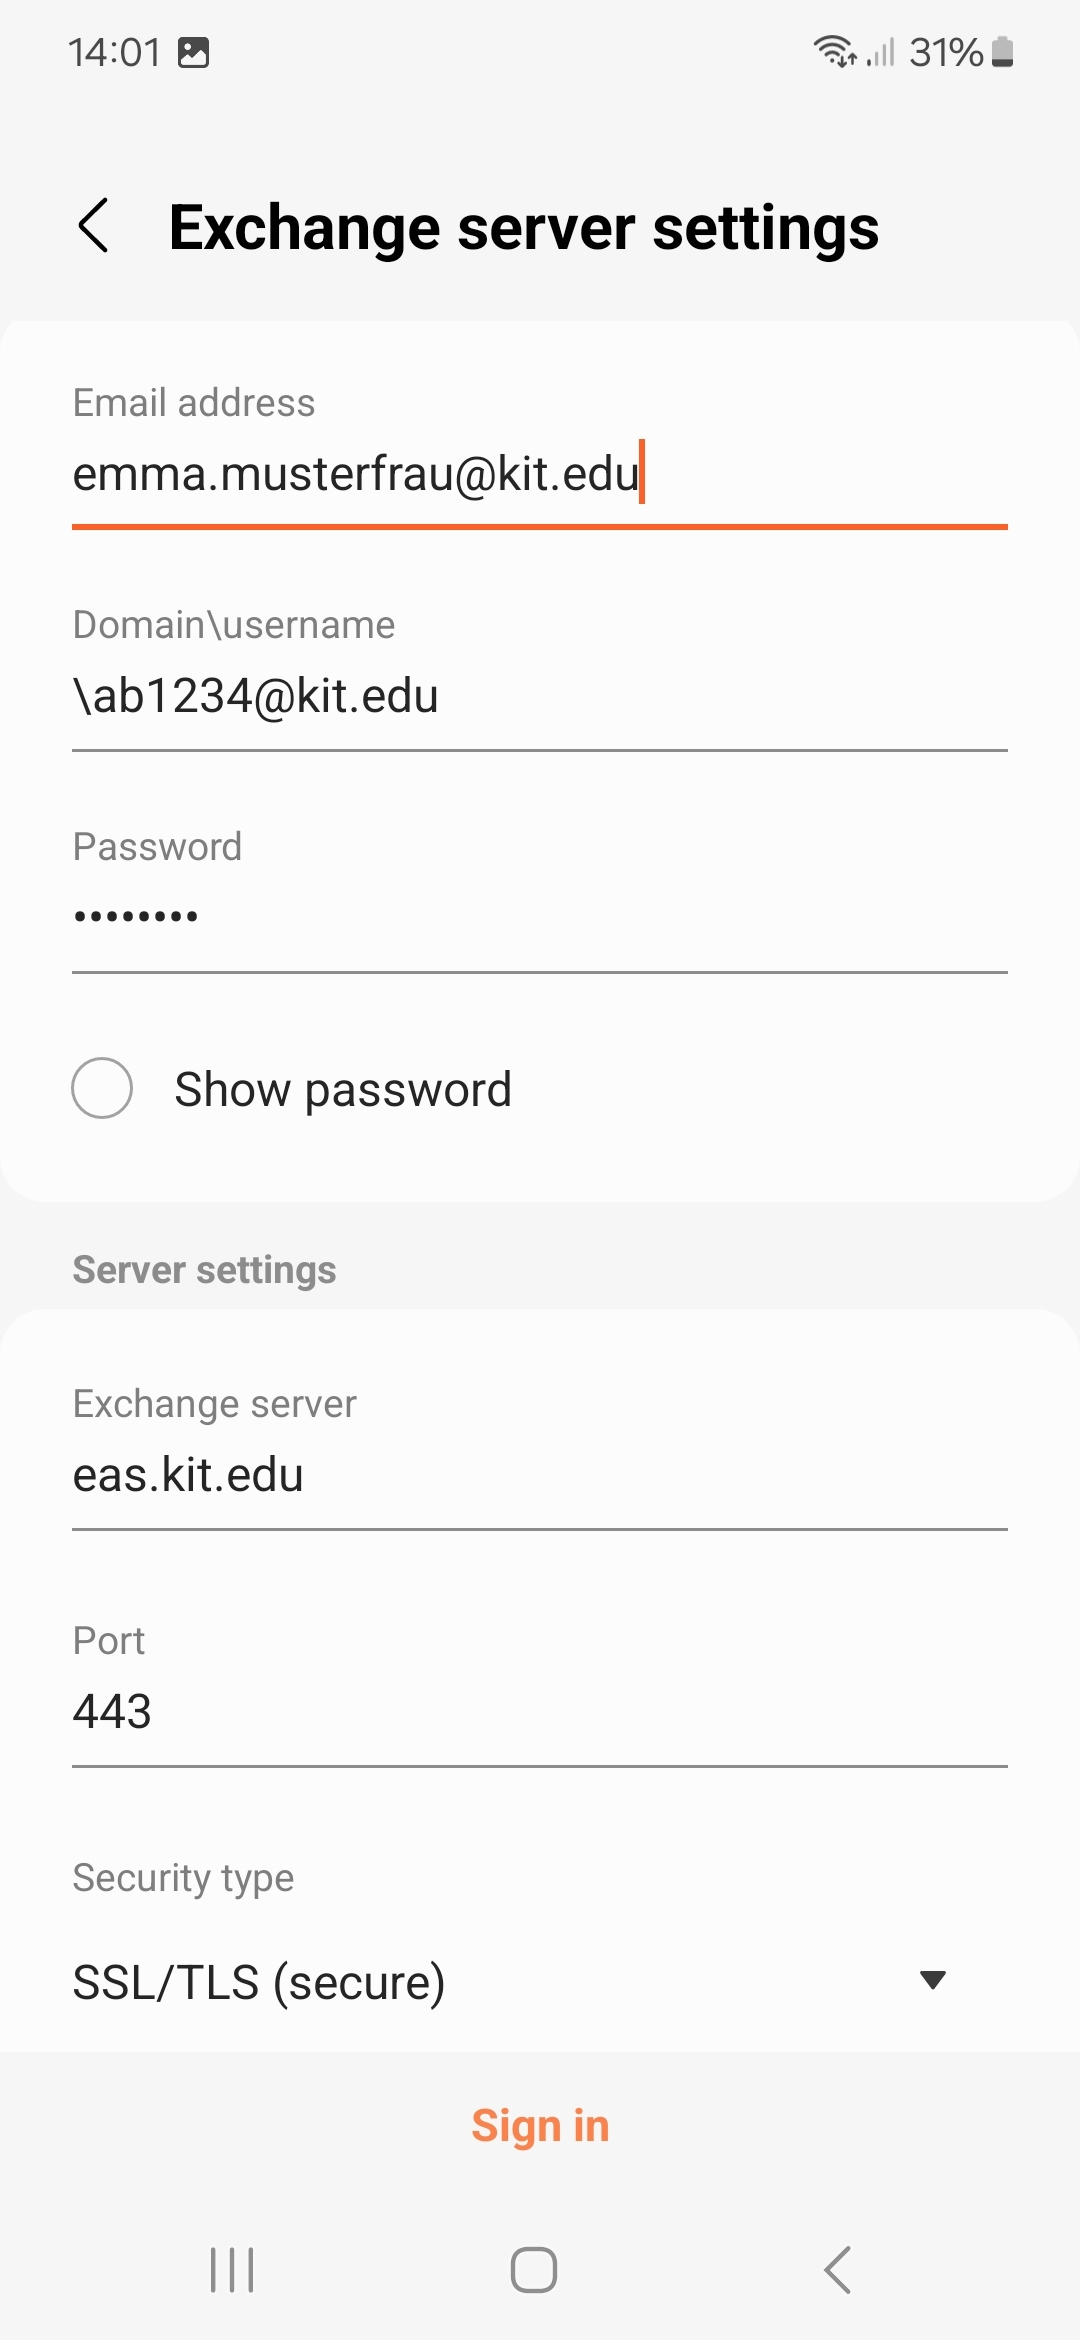
Task: Tap the Show password label text
Action: 343,1089
